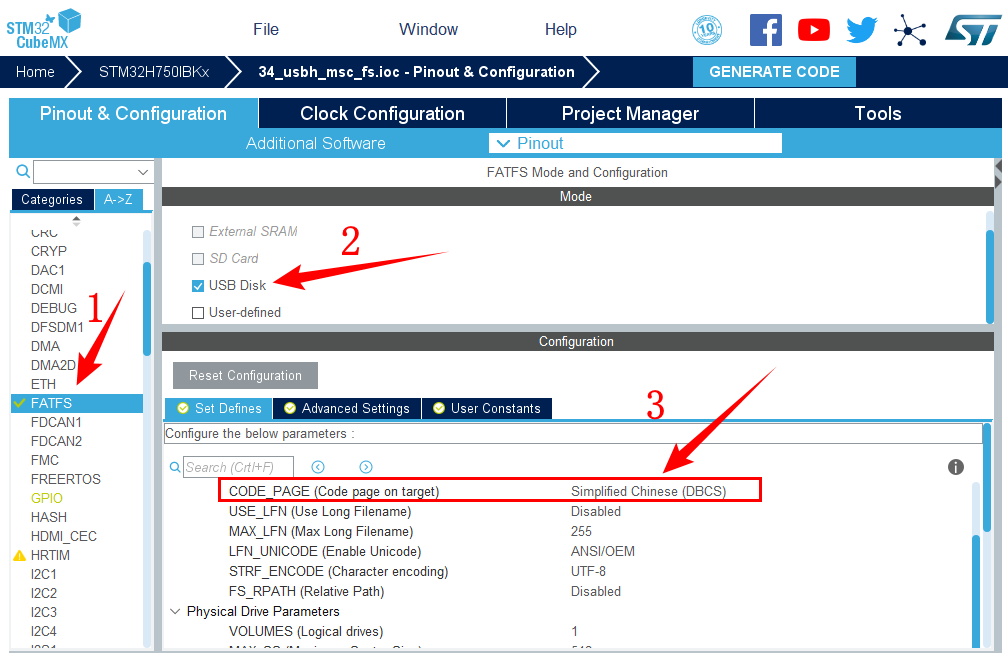Click the ST community network icon
Screen dimensions: 1008x661
click(x=909, y=30)
